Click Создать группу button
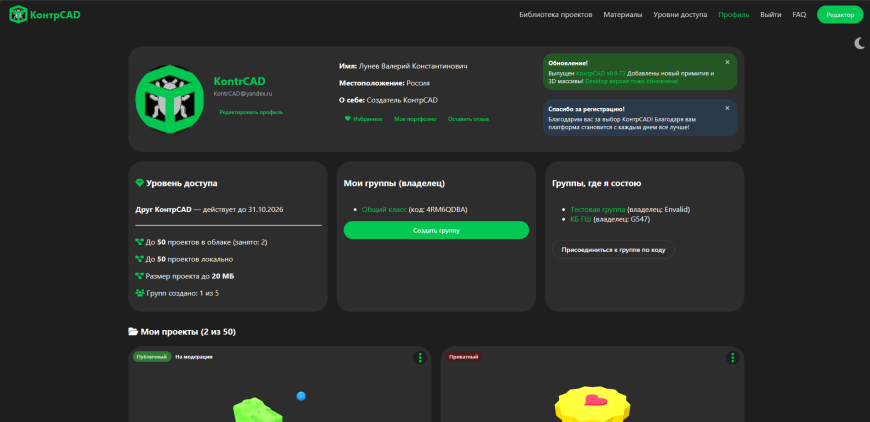The image size is (870, 422). tap(436, 230)
